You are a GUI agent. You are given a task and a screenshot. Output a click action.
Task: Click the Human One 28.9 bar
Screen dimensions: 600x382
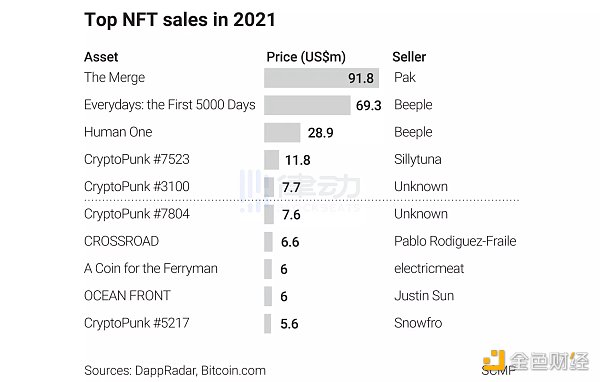282,132
